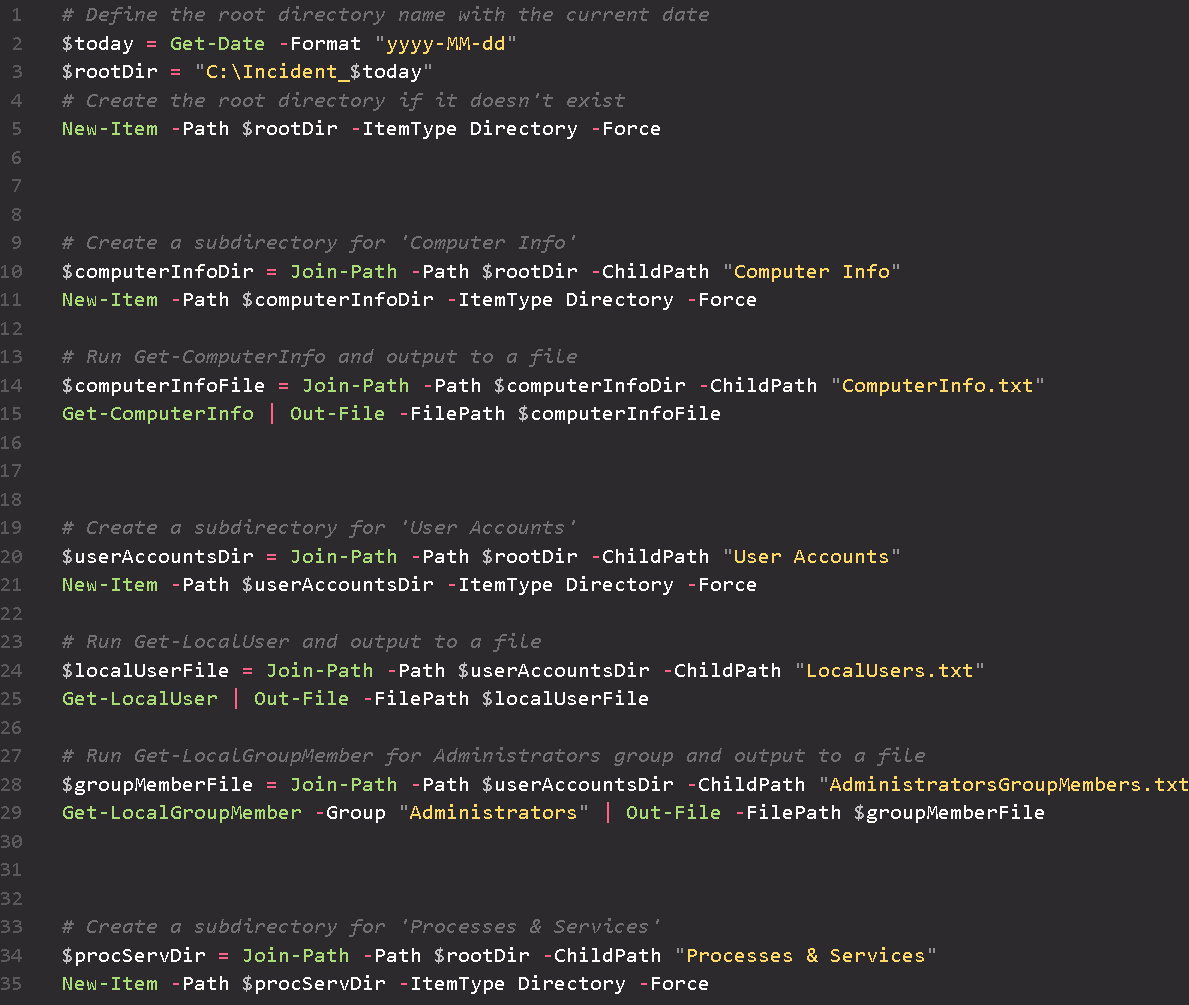Click Join-Path on line 10
This screenshot has height=1005, width=1189.
click(344, 272)
